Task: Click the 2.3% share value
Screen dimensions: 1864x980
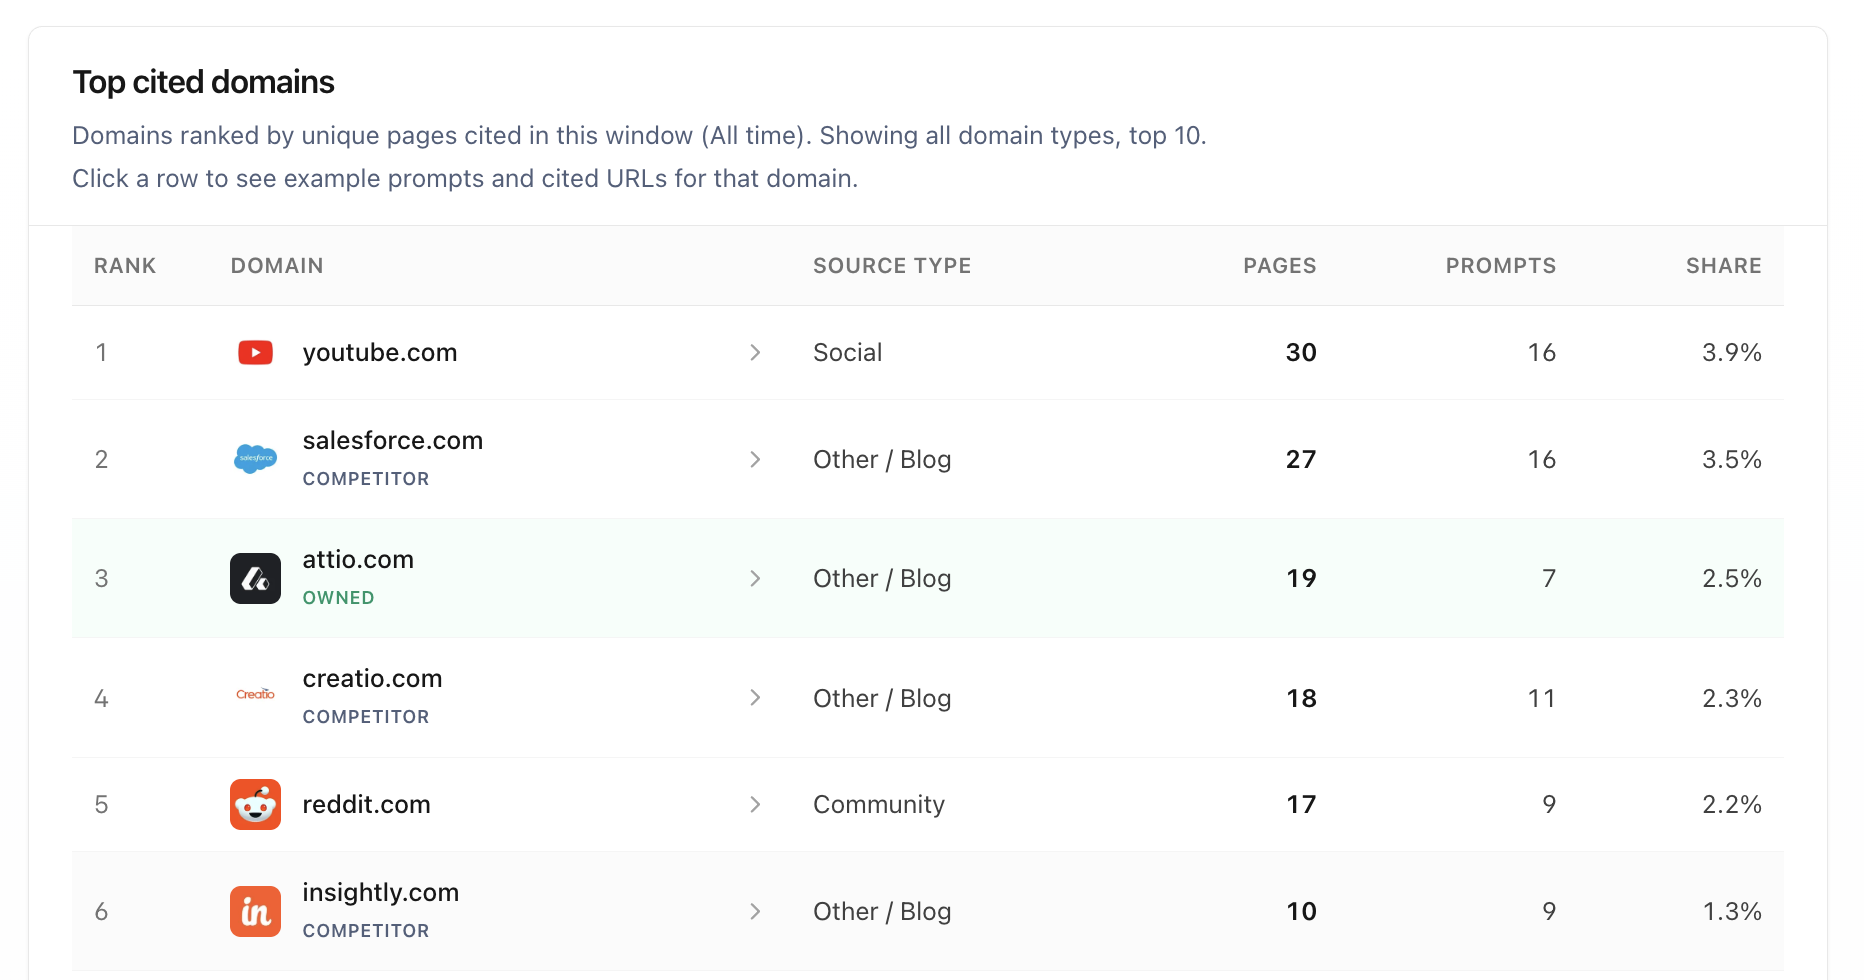Action: (1732, 698)
